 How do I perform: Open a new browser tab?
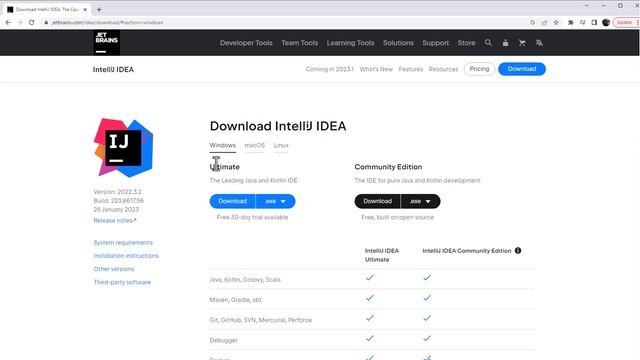[99, 9]
